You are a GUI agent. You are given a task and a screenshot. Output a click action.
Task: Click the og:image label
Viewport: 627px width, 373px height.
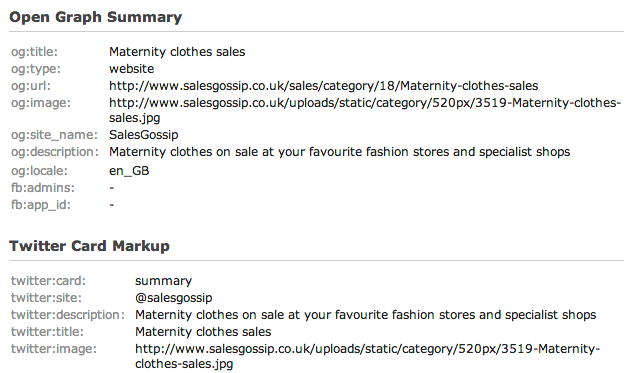tap(41, 103)
